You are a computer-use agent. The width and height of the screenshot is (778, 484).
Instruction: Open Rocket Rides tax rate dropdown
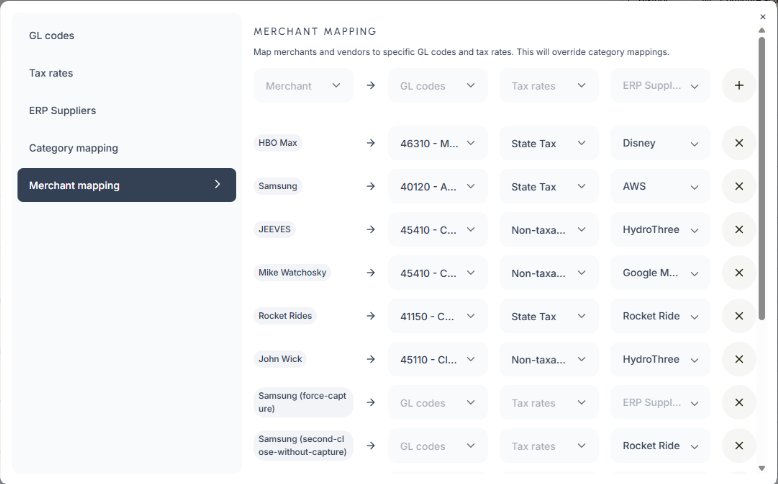pyautogui.click(x=549, y=316)
